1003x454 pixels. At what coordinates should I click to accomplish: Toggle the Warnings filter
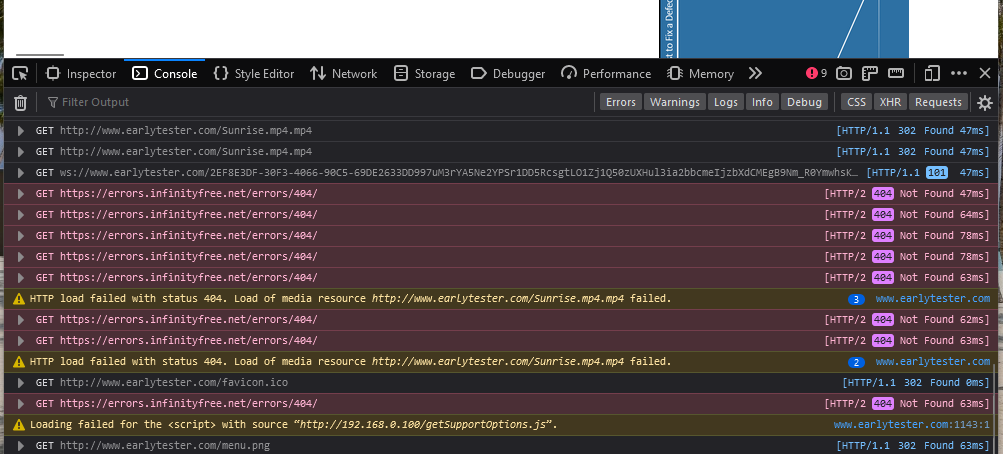click(674, 102)
